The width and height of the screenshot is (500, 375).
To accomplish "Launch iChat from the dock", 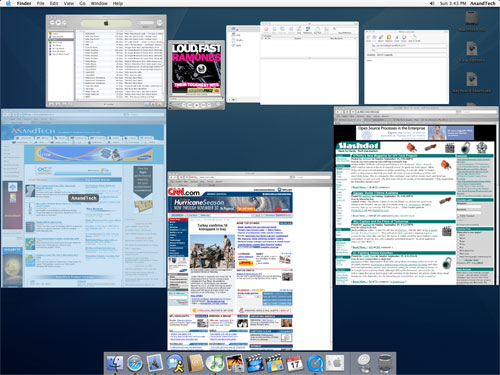I will (175, 363).
